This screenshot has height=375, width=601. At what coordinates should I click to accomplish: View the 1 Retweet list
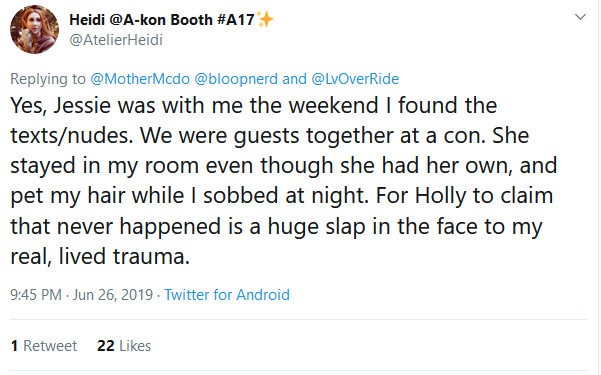click(44, 346)
